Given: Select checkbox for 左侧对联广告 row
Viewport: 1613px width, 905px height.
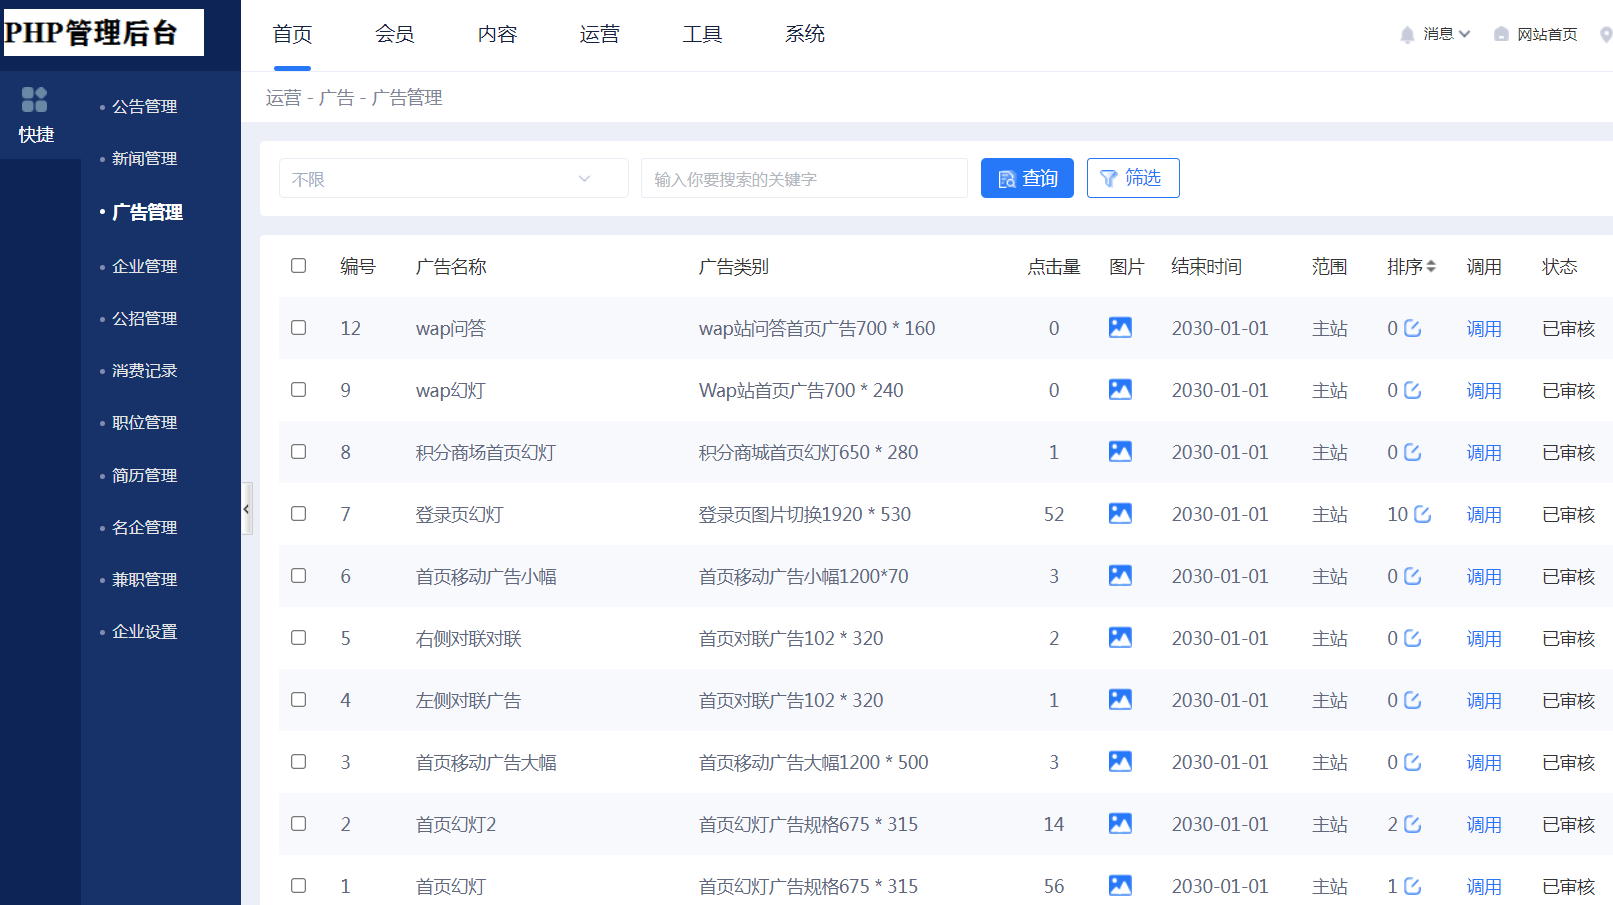Looking at the screenshot, I should pos(298,699).
